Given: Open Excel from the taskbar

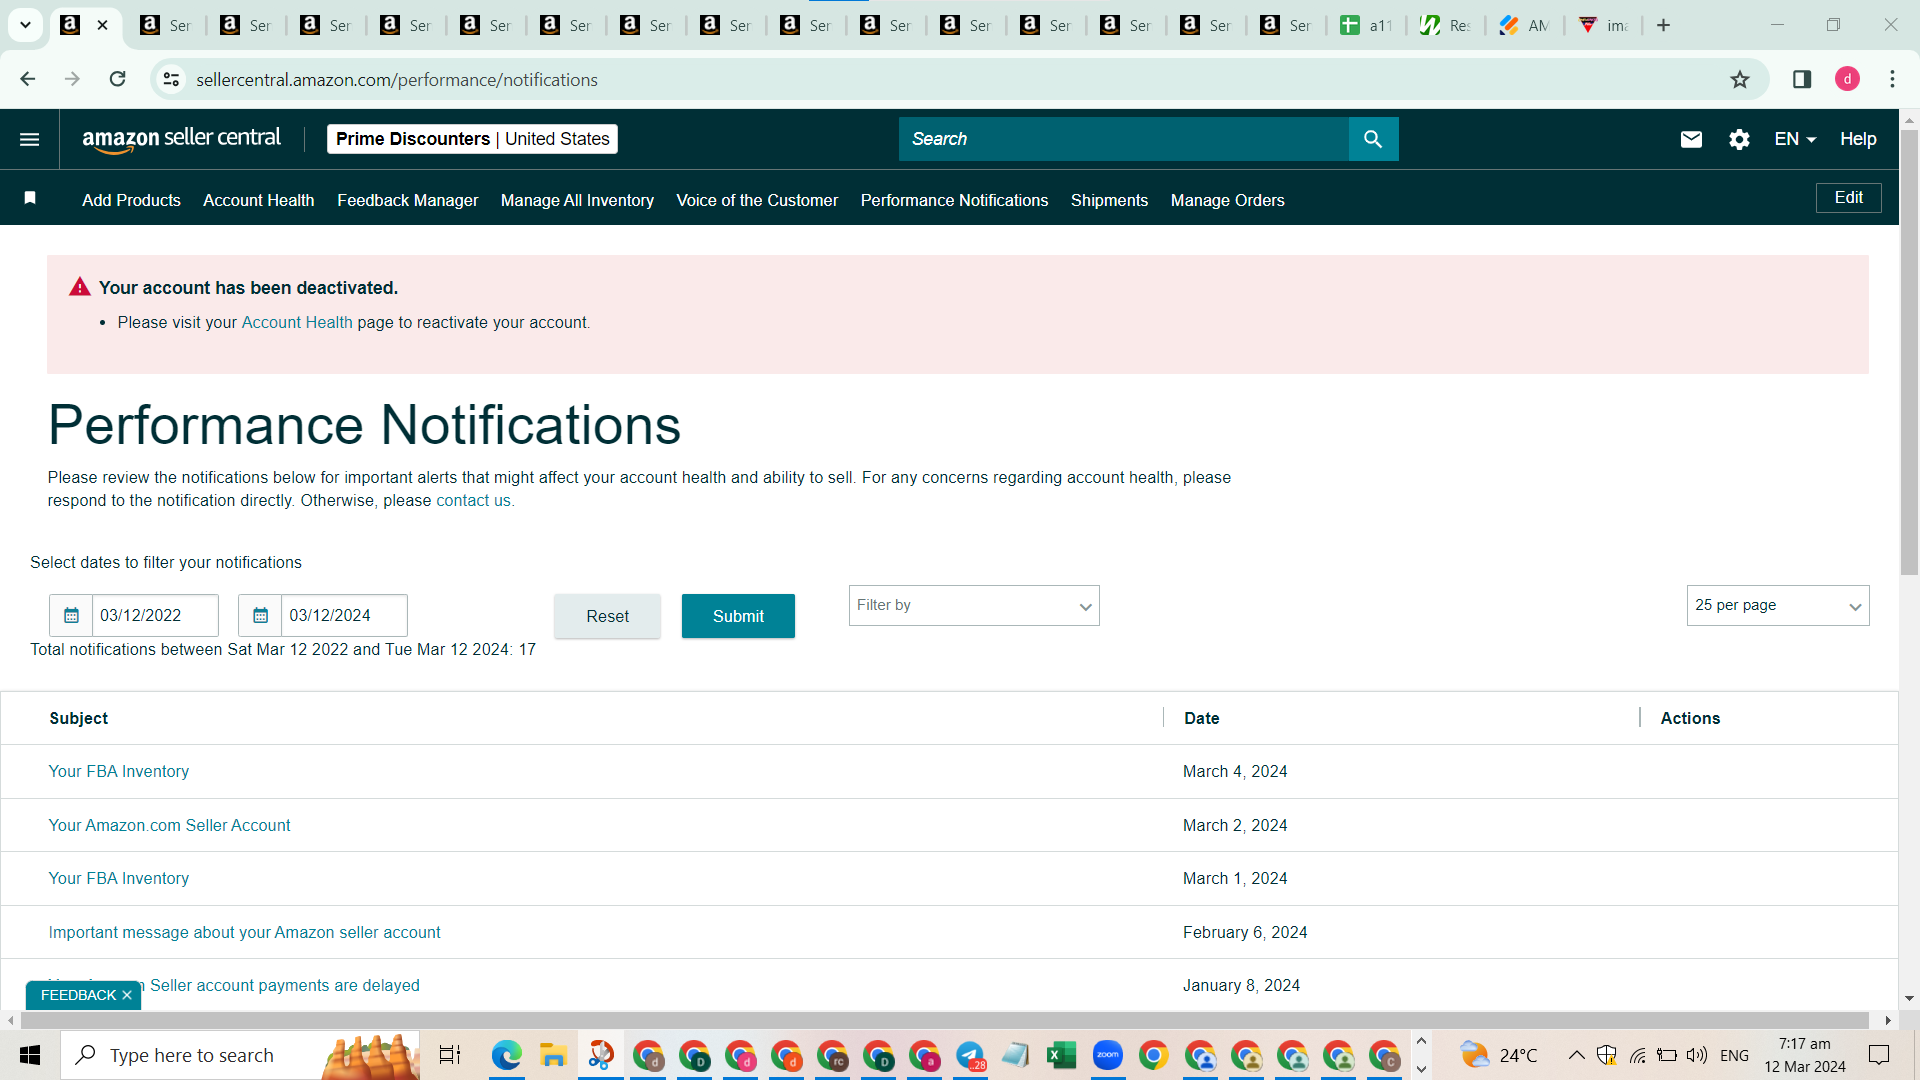Looking at the screenshot, I should click(x=1061, y=1055).
